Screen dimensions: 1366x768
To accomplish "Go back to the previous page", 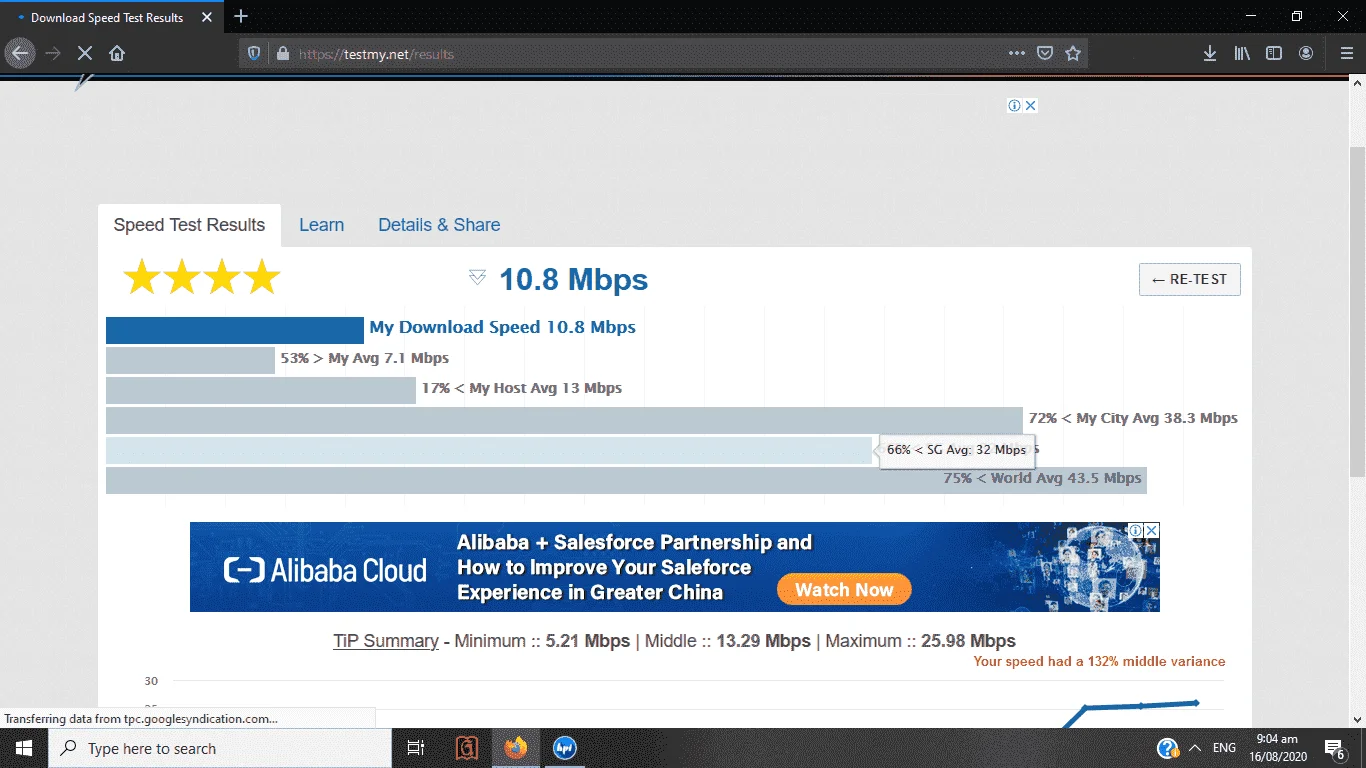I will (20, 53).
